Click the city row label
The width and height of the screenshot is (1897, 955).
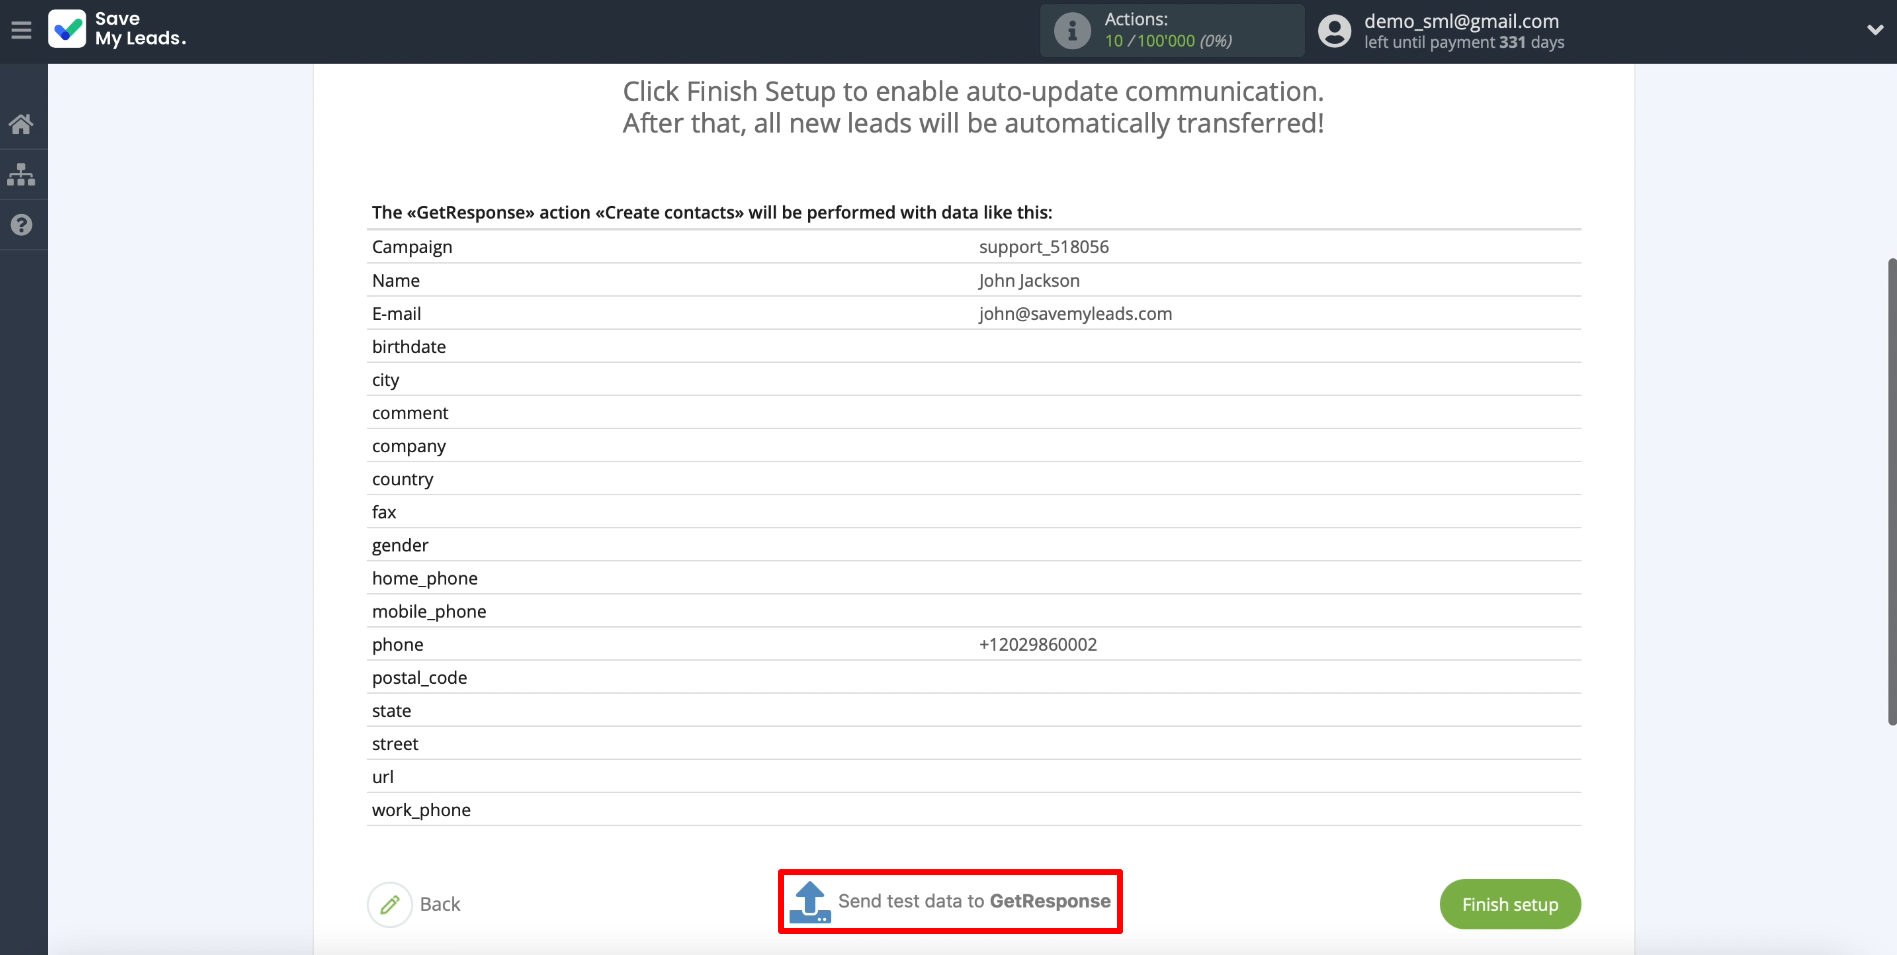tap(385, 380)
